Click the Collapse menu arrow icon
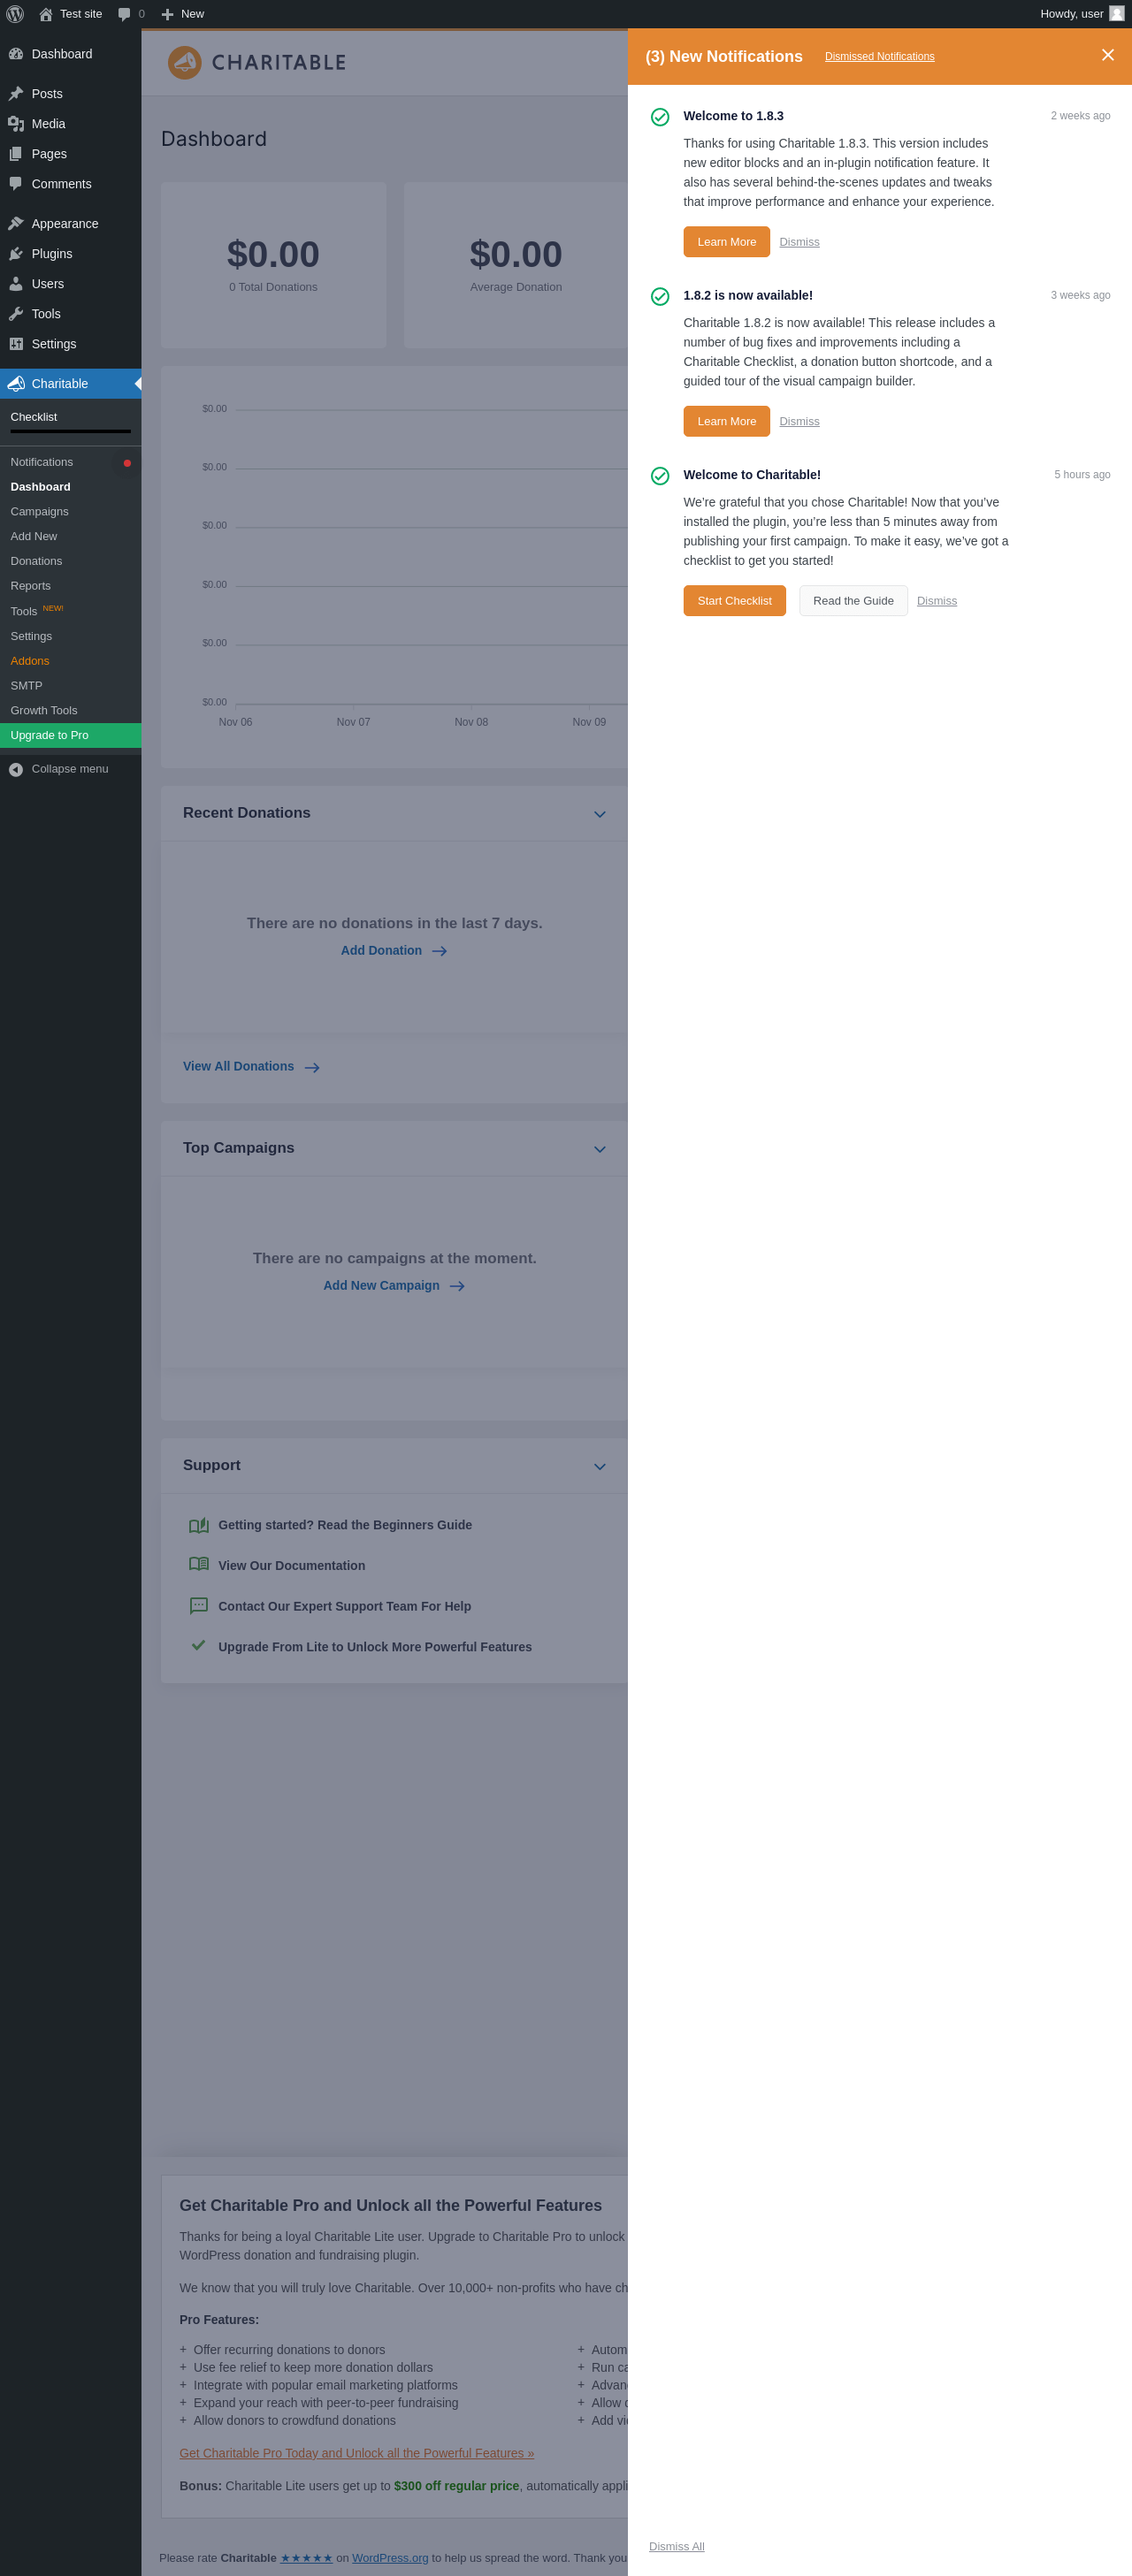 16,769
